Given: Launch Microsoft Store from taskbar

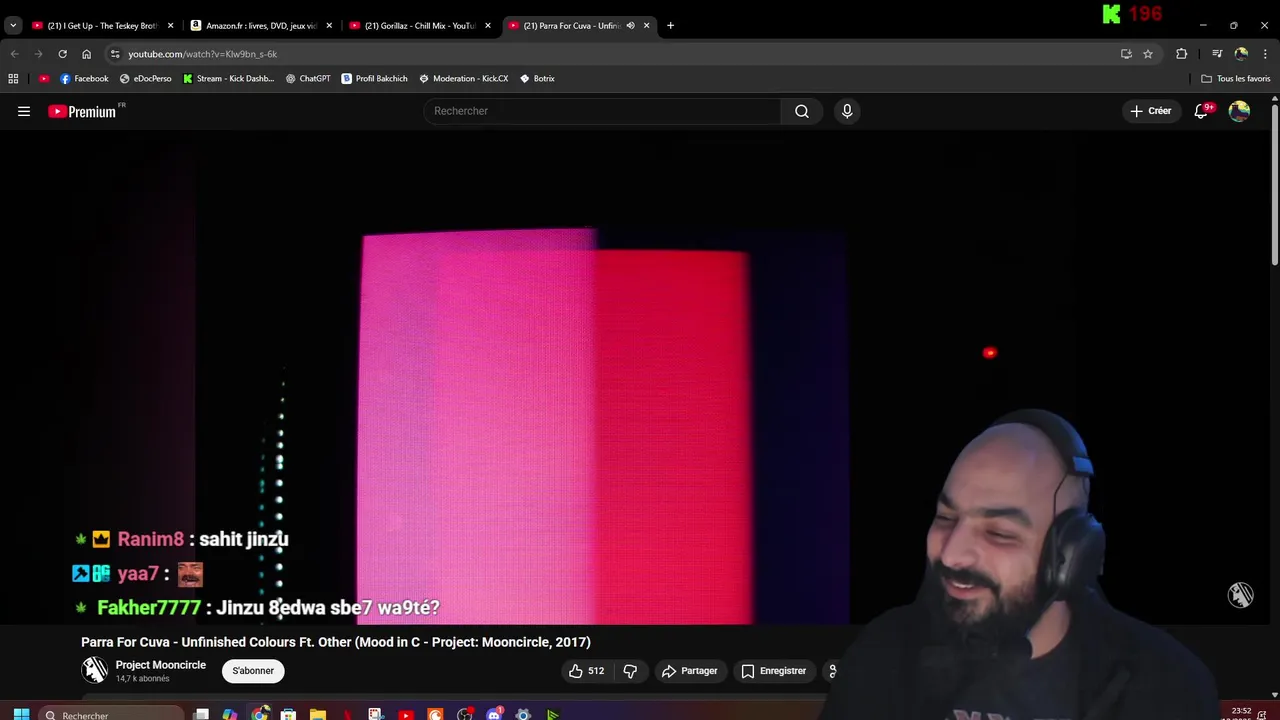Looking at the screenshot, I should coord(288,714).
